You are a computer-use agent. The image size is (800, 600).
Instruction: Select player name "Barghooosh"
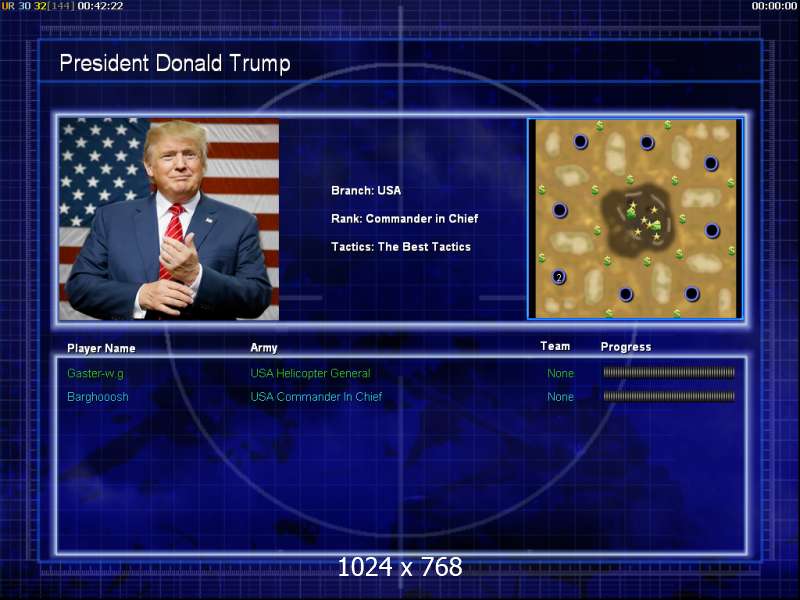tap(97, 396)
